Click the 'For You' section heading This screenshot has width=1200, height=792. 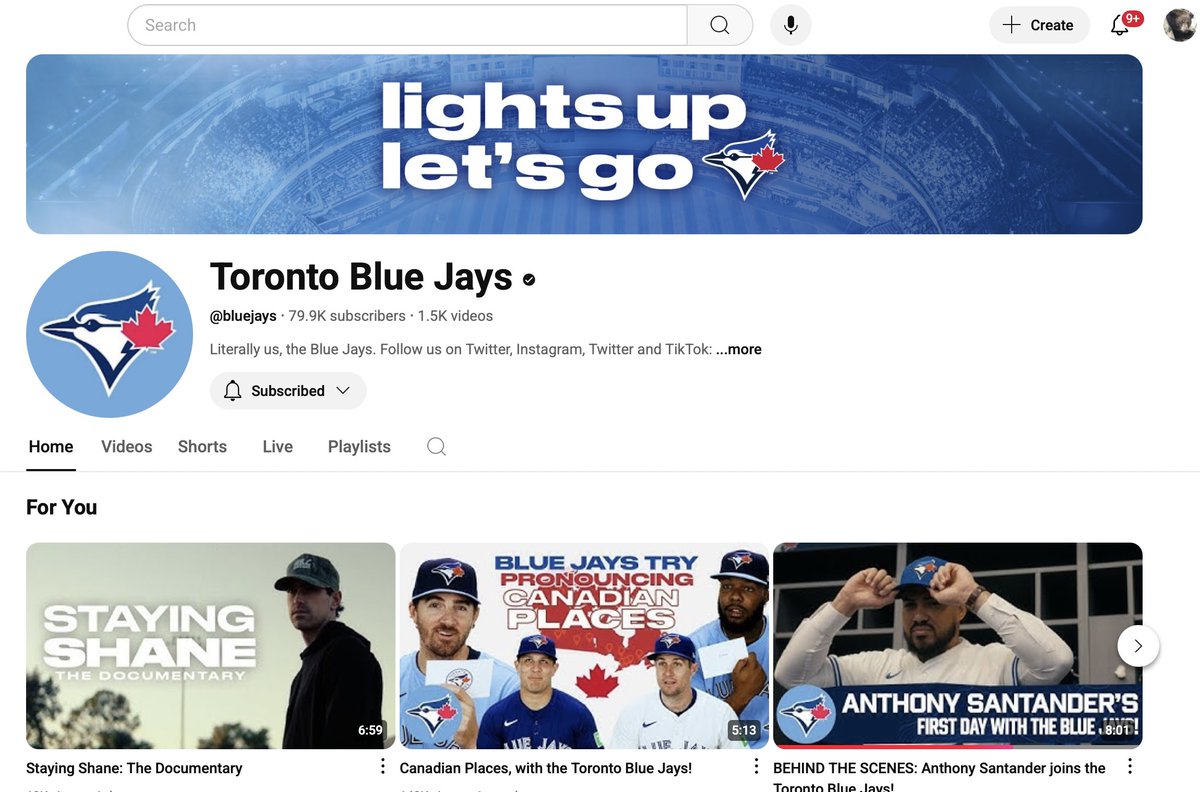coord(62,507)
